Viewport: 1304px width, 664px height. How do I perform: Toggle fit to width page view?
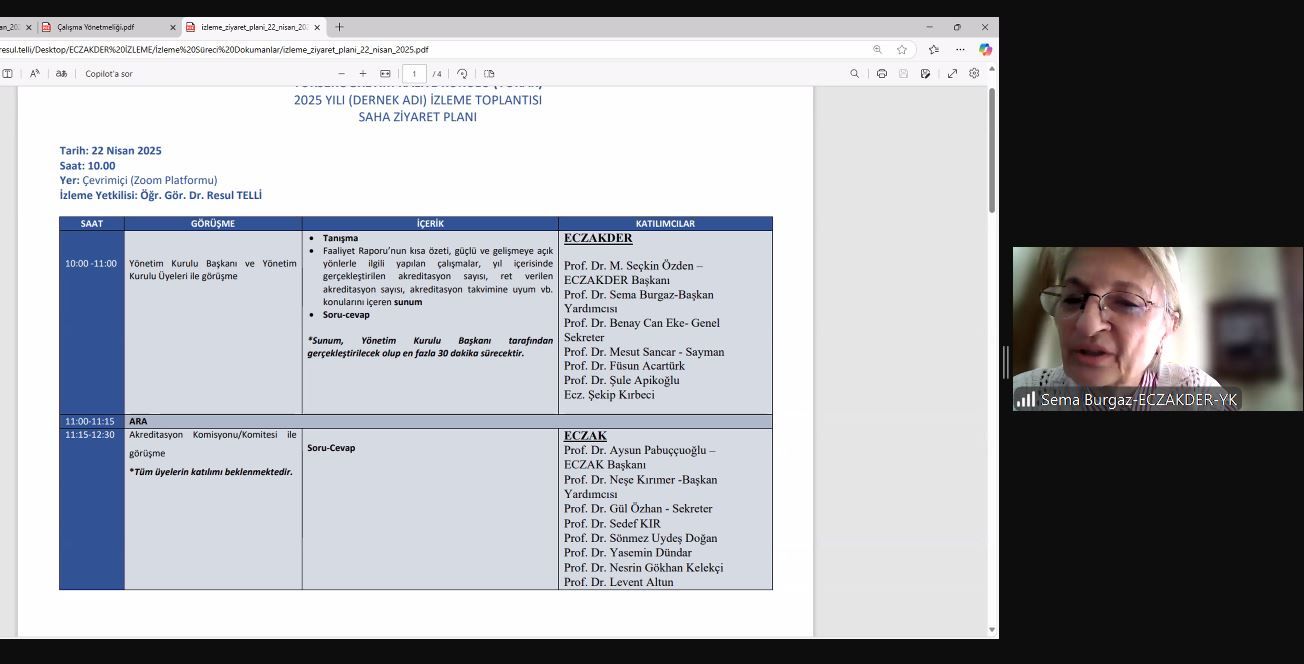pos(385,74)
